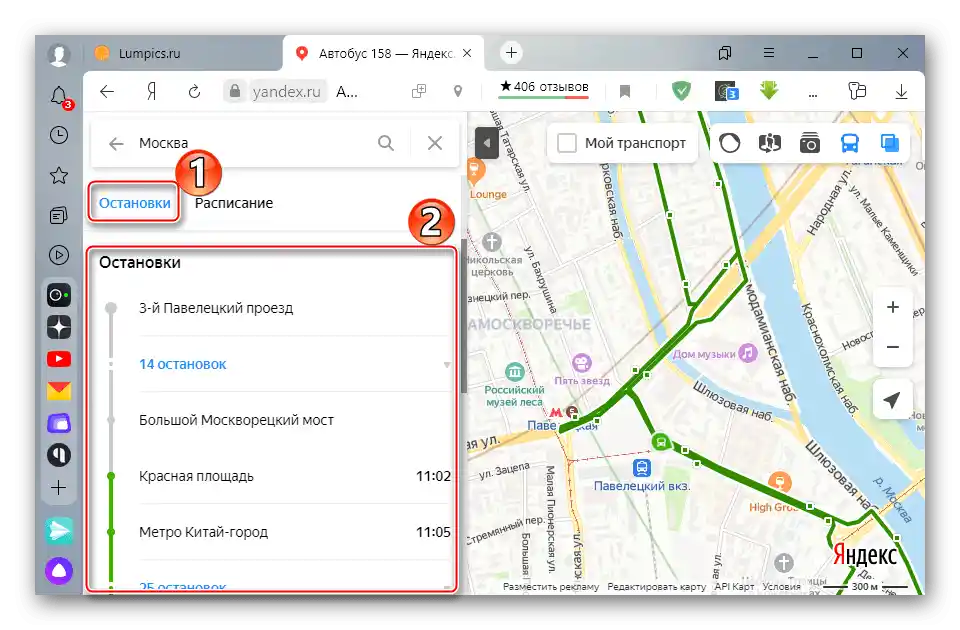
Task: Go back with browser back arrow
Action: tap(107, 92)
